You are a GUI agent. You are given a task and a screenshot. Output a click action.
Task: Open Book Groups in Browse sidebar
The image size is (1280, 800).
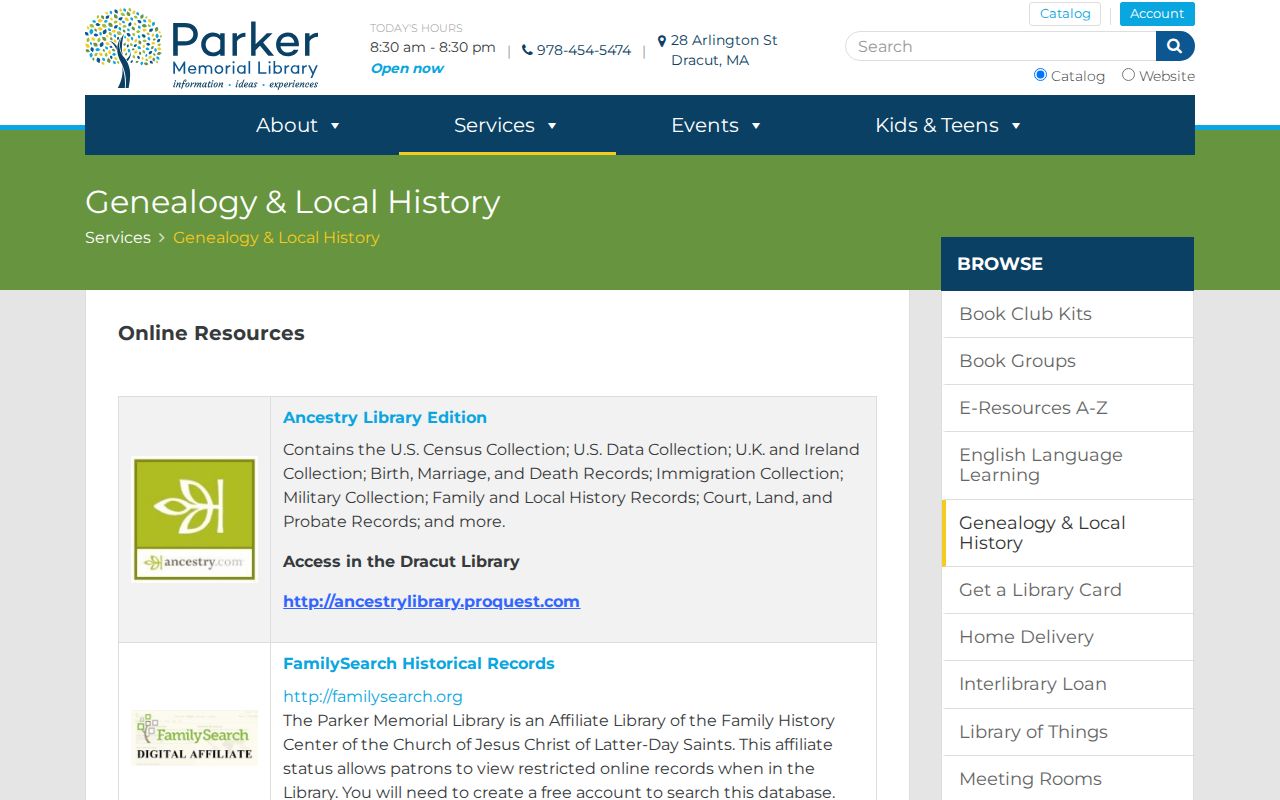point(1068,361)
